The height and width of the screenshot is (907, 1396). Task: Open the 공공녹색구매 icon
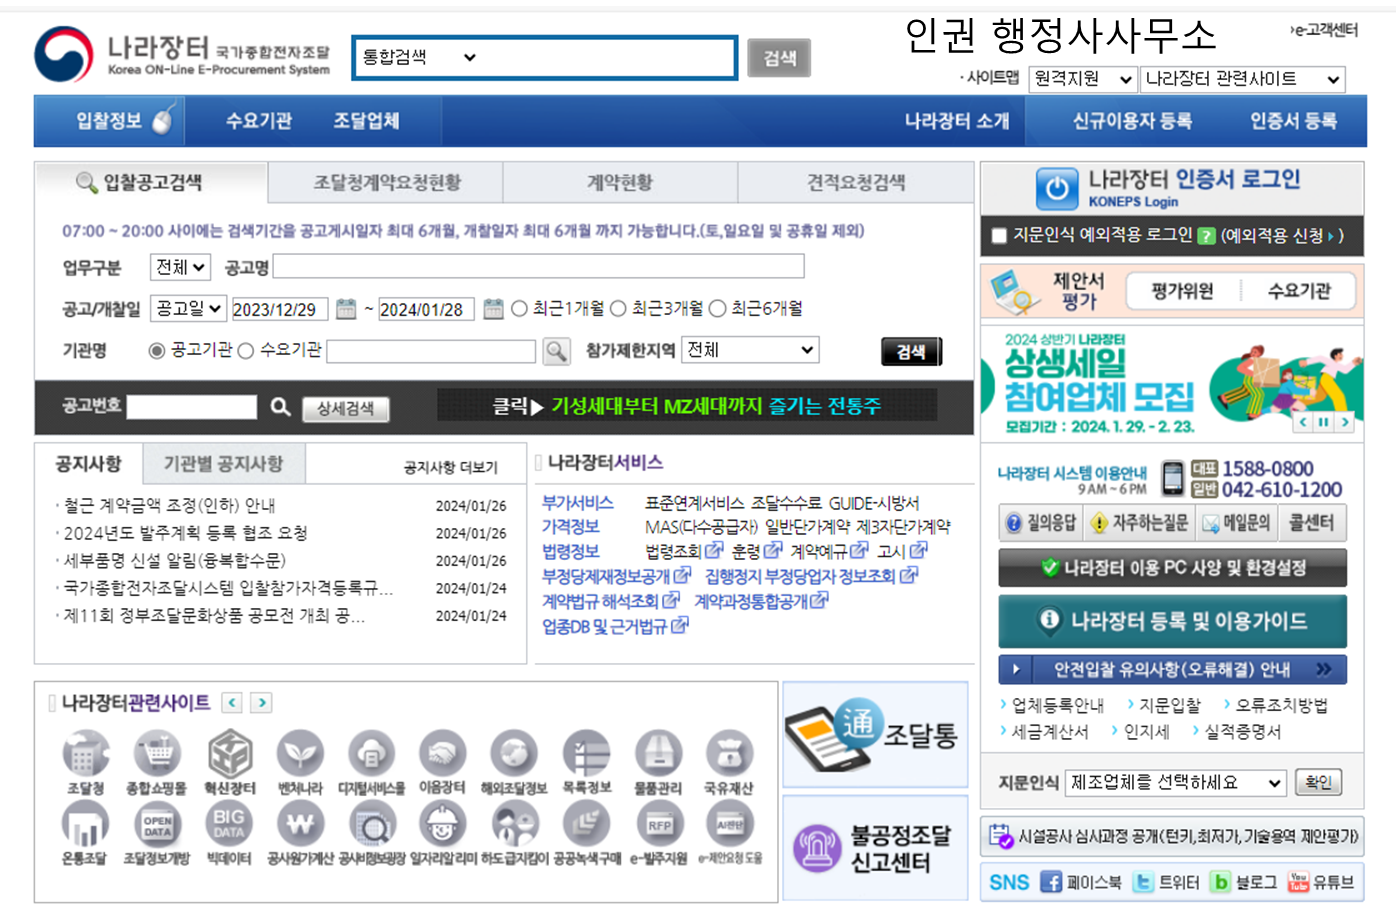586,825
